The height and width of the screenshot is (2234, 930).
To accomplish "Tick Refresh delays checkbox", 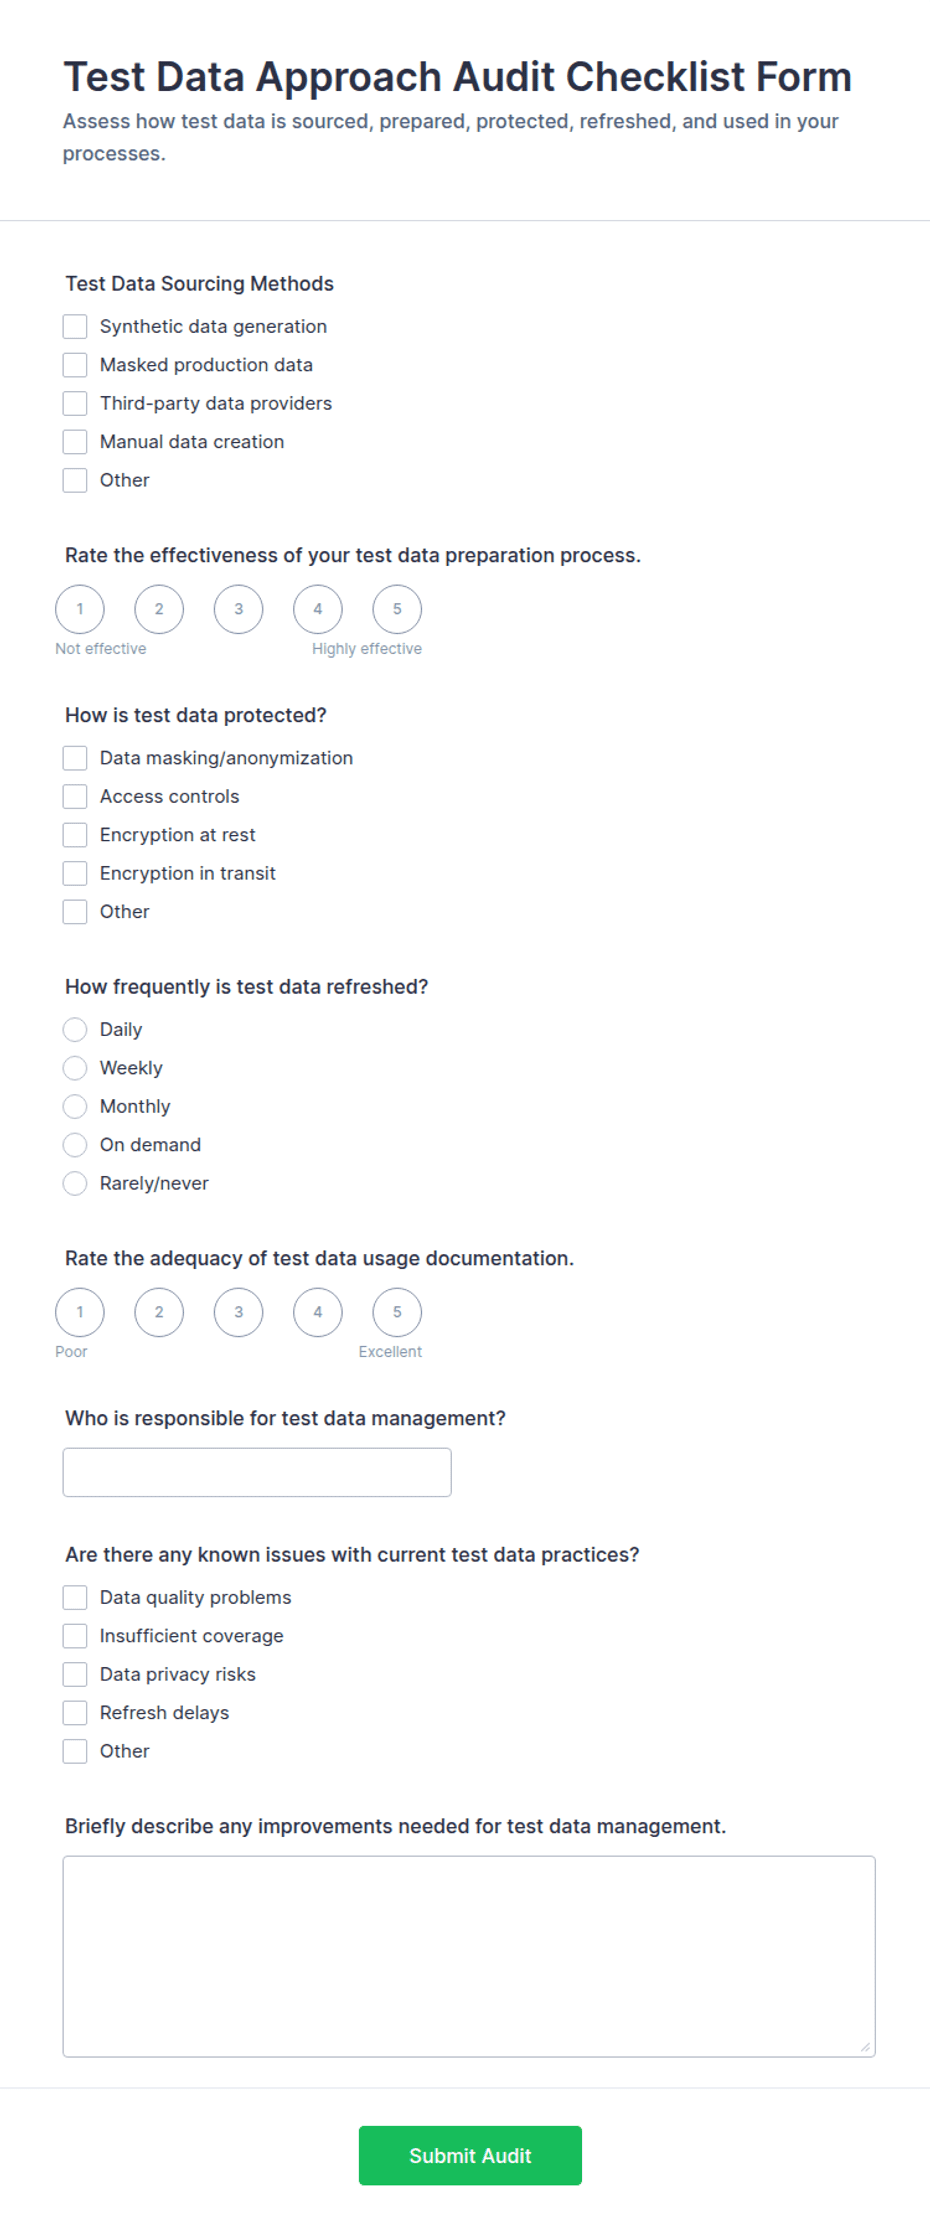I will pos(75,1713).
